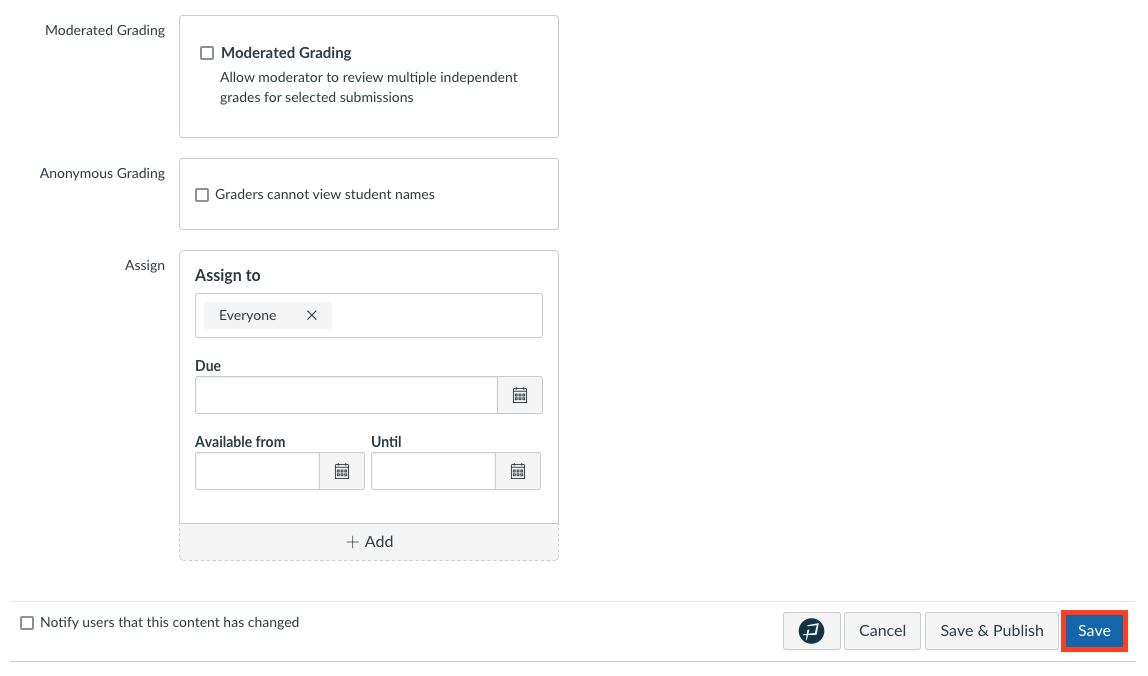The image size is (1148, 676).
Task: Open the Due date calendar picker
Action: pyautogui.click(x=520, y=395)
